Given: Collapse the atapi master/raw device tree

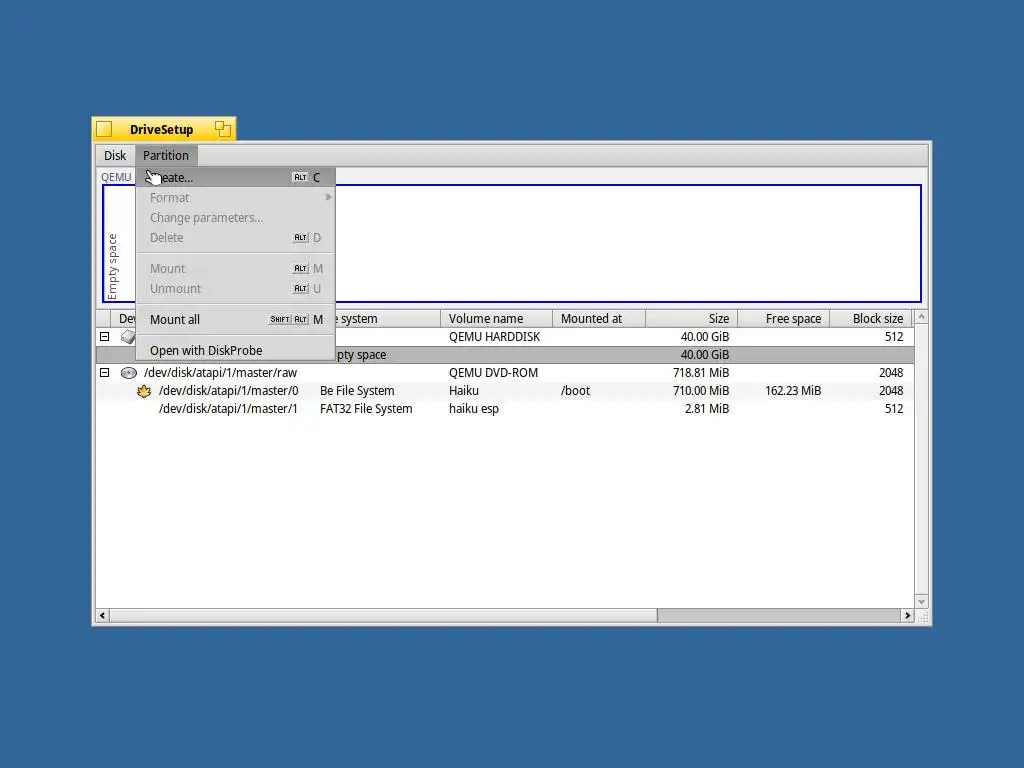Looking at the screenshot, I should tap(104, 373).
